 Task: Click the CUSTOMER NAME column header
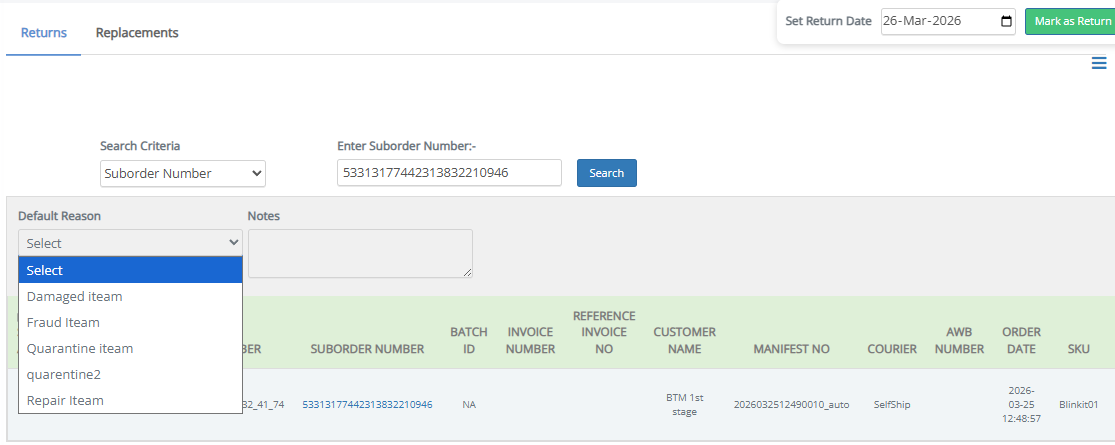click(x=684, y=341)
